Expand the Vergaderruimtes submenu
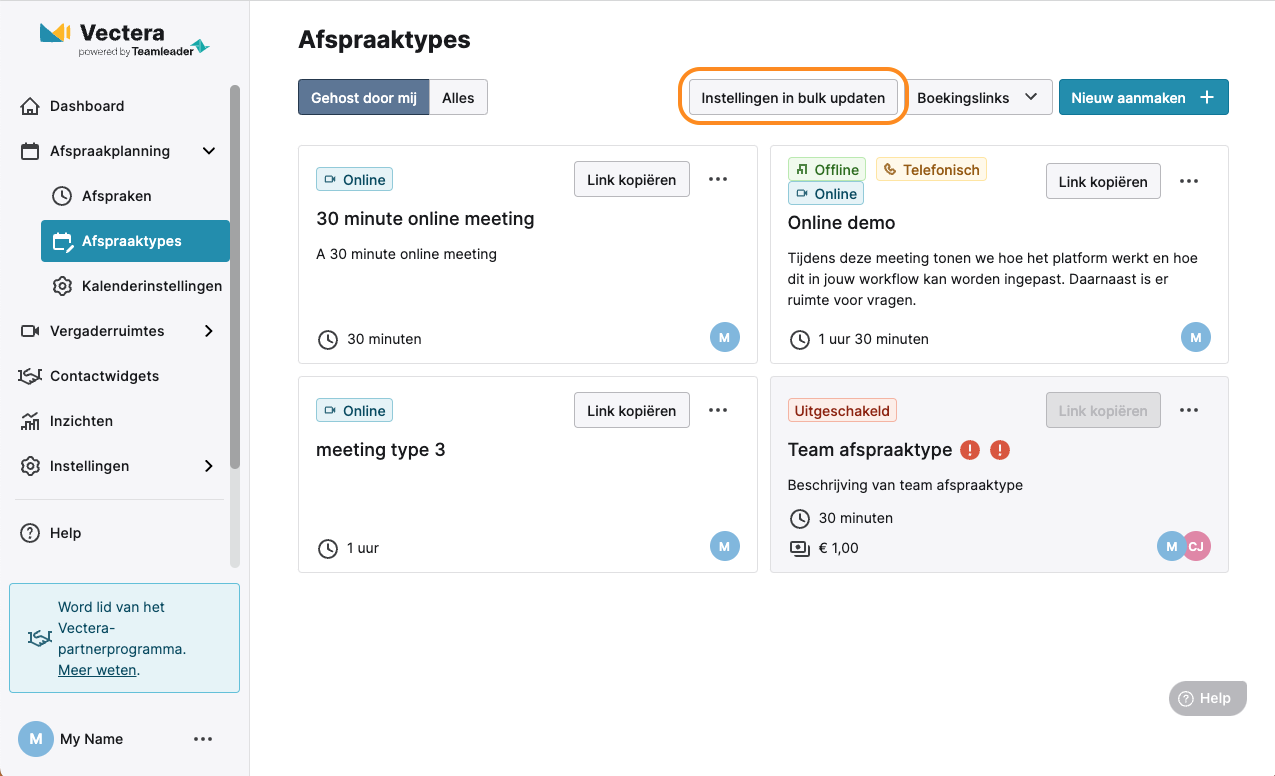1275x776 pixels. (209, 331)
